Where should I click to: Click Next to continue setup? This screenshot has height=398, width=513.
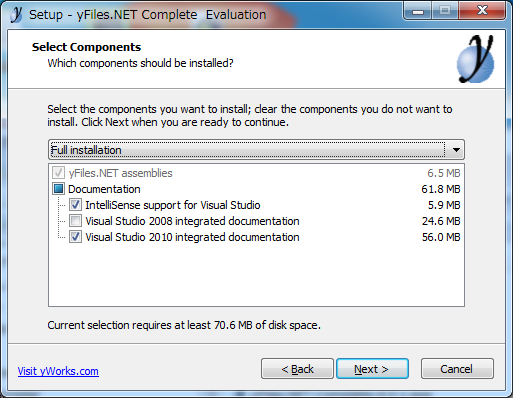(x=372, y=369)
